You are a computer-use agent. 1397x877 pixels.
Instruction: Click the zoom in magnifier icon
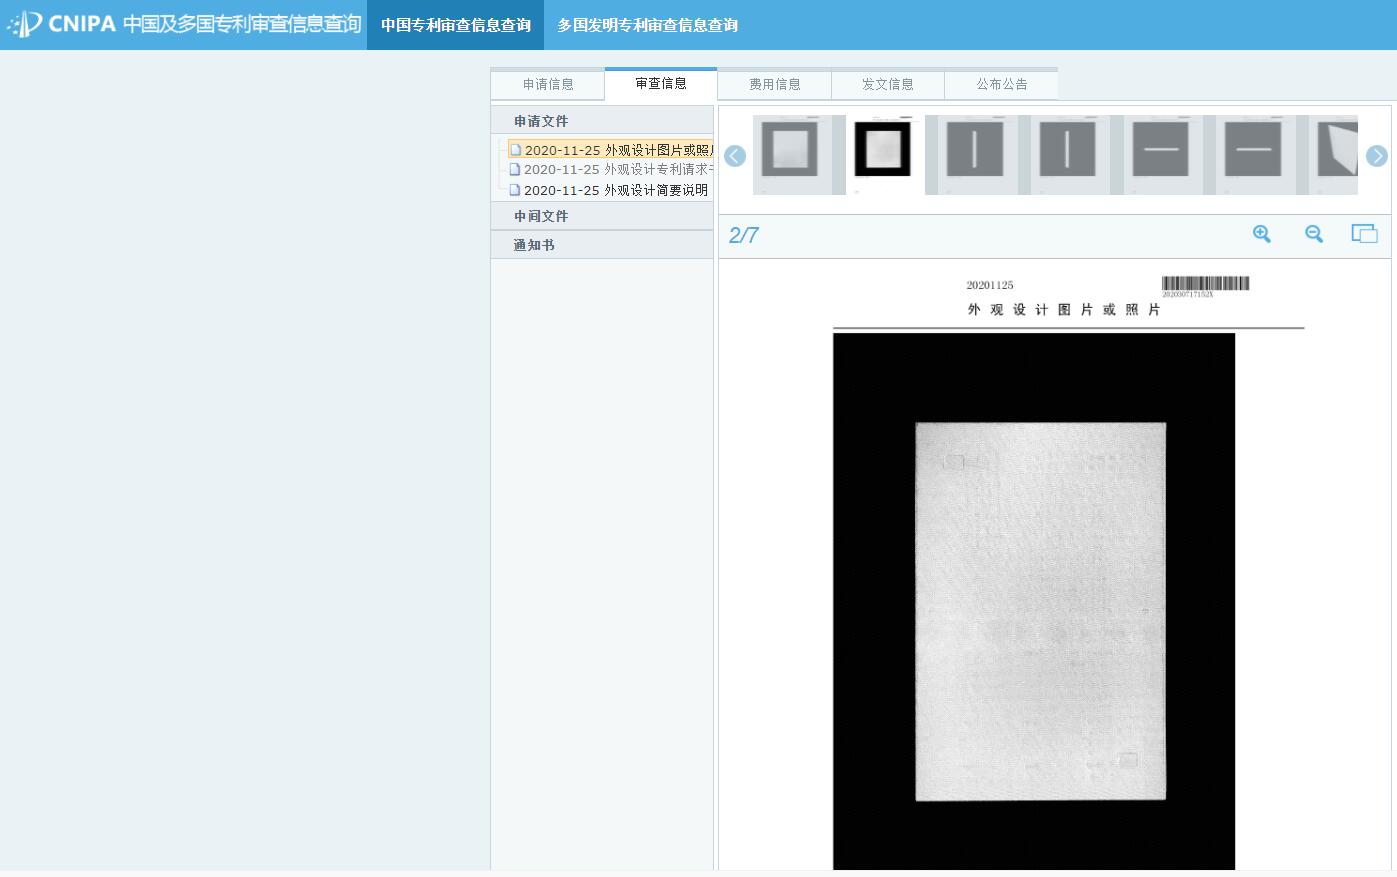(x=1262, y=234)
